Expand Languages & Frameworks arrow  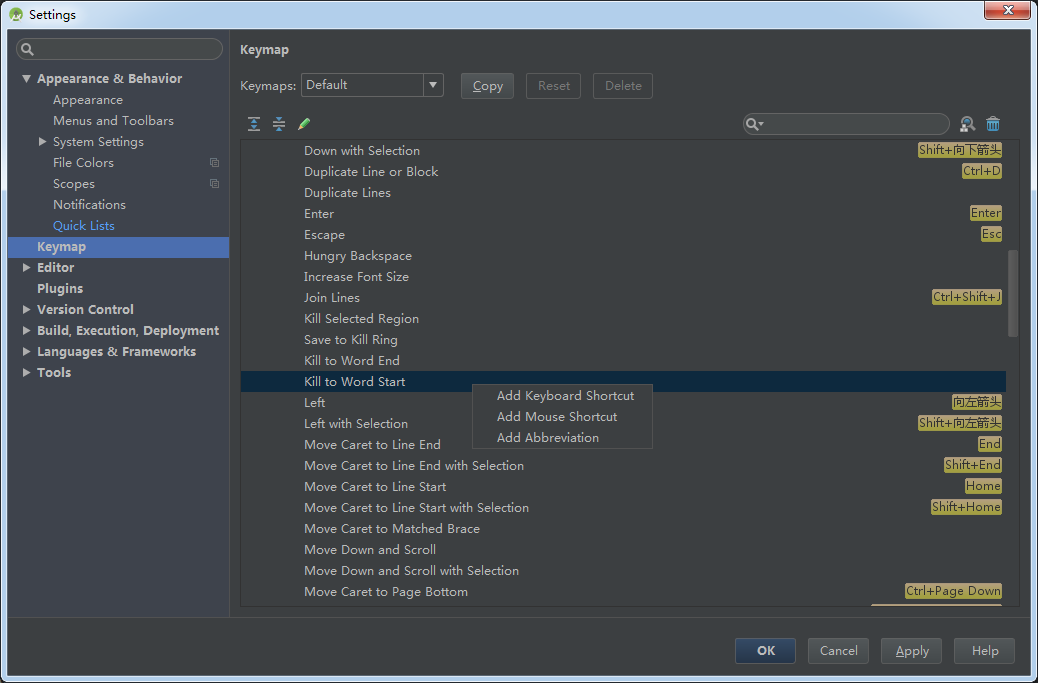tap(26, 351)
